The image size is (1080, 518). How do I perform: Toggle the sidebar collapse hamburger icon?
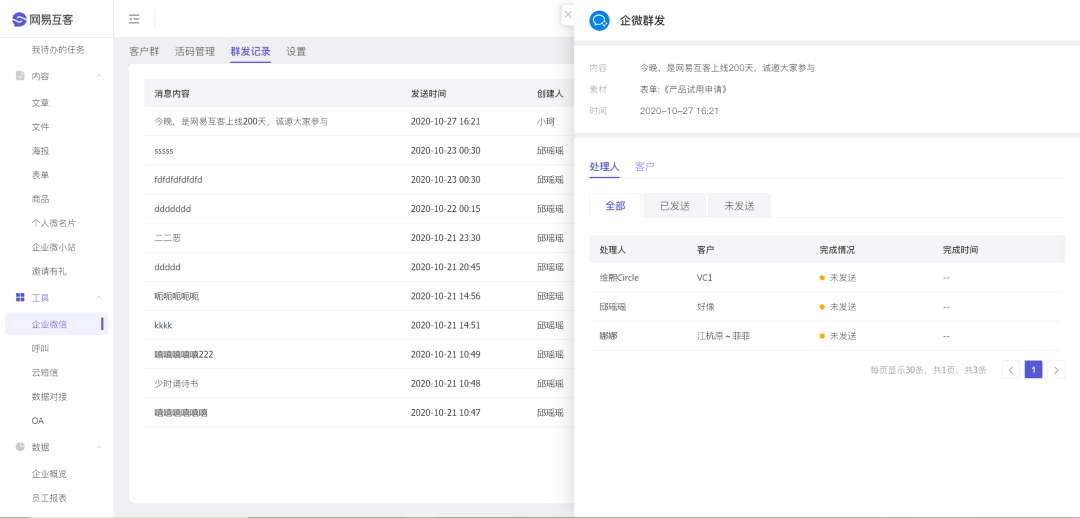[134, 19]
